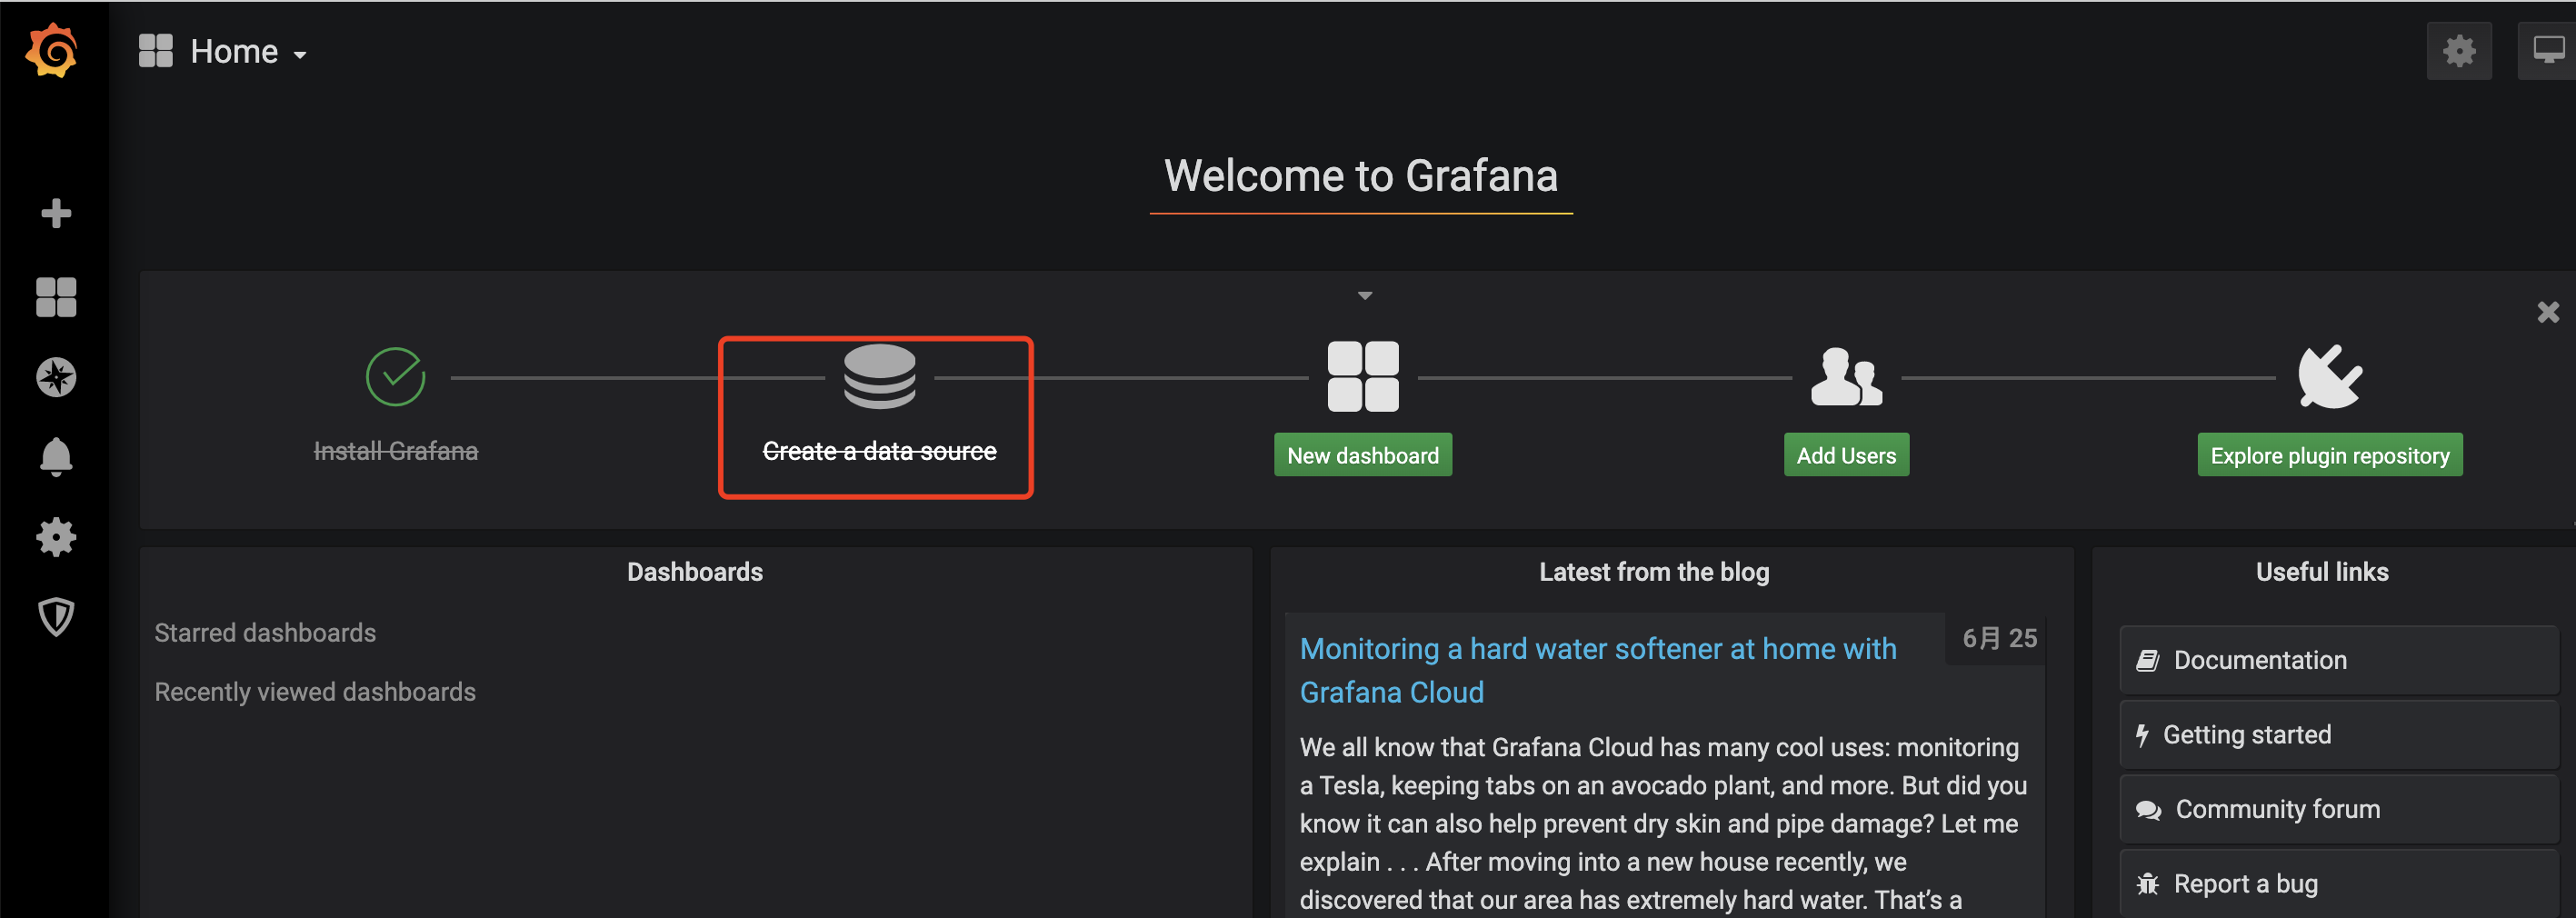
Task: Click Recently viewed dashboards heading
Action: 315,692
